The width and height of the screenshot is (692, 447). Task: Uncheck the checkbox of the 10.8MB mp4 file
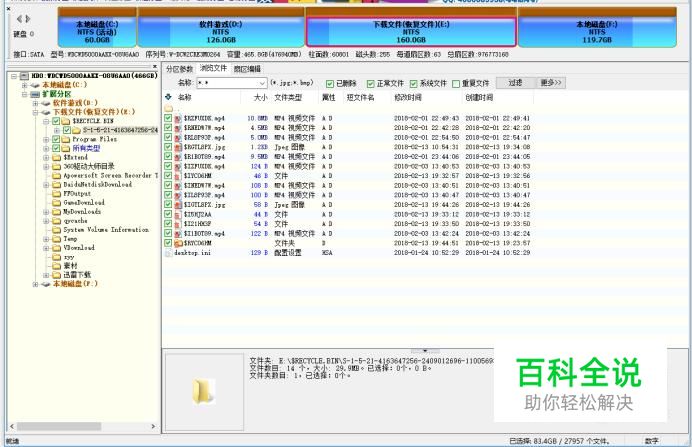click(168, 118)
